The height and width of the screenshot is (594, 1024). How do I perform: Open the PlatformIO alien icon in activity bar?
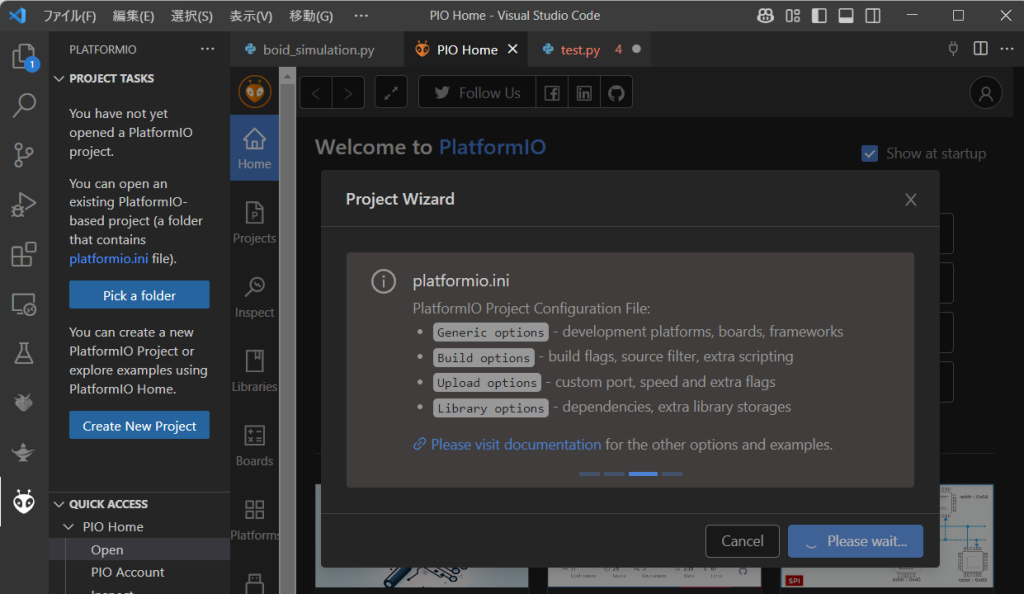coord(24,502)
